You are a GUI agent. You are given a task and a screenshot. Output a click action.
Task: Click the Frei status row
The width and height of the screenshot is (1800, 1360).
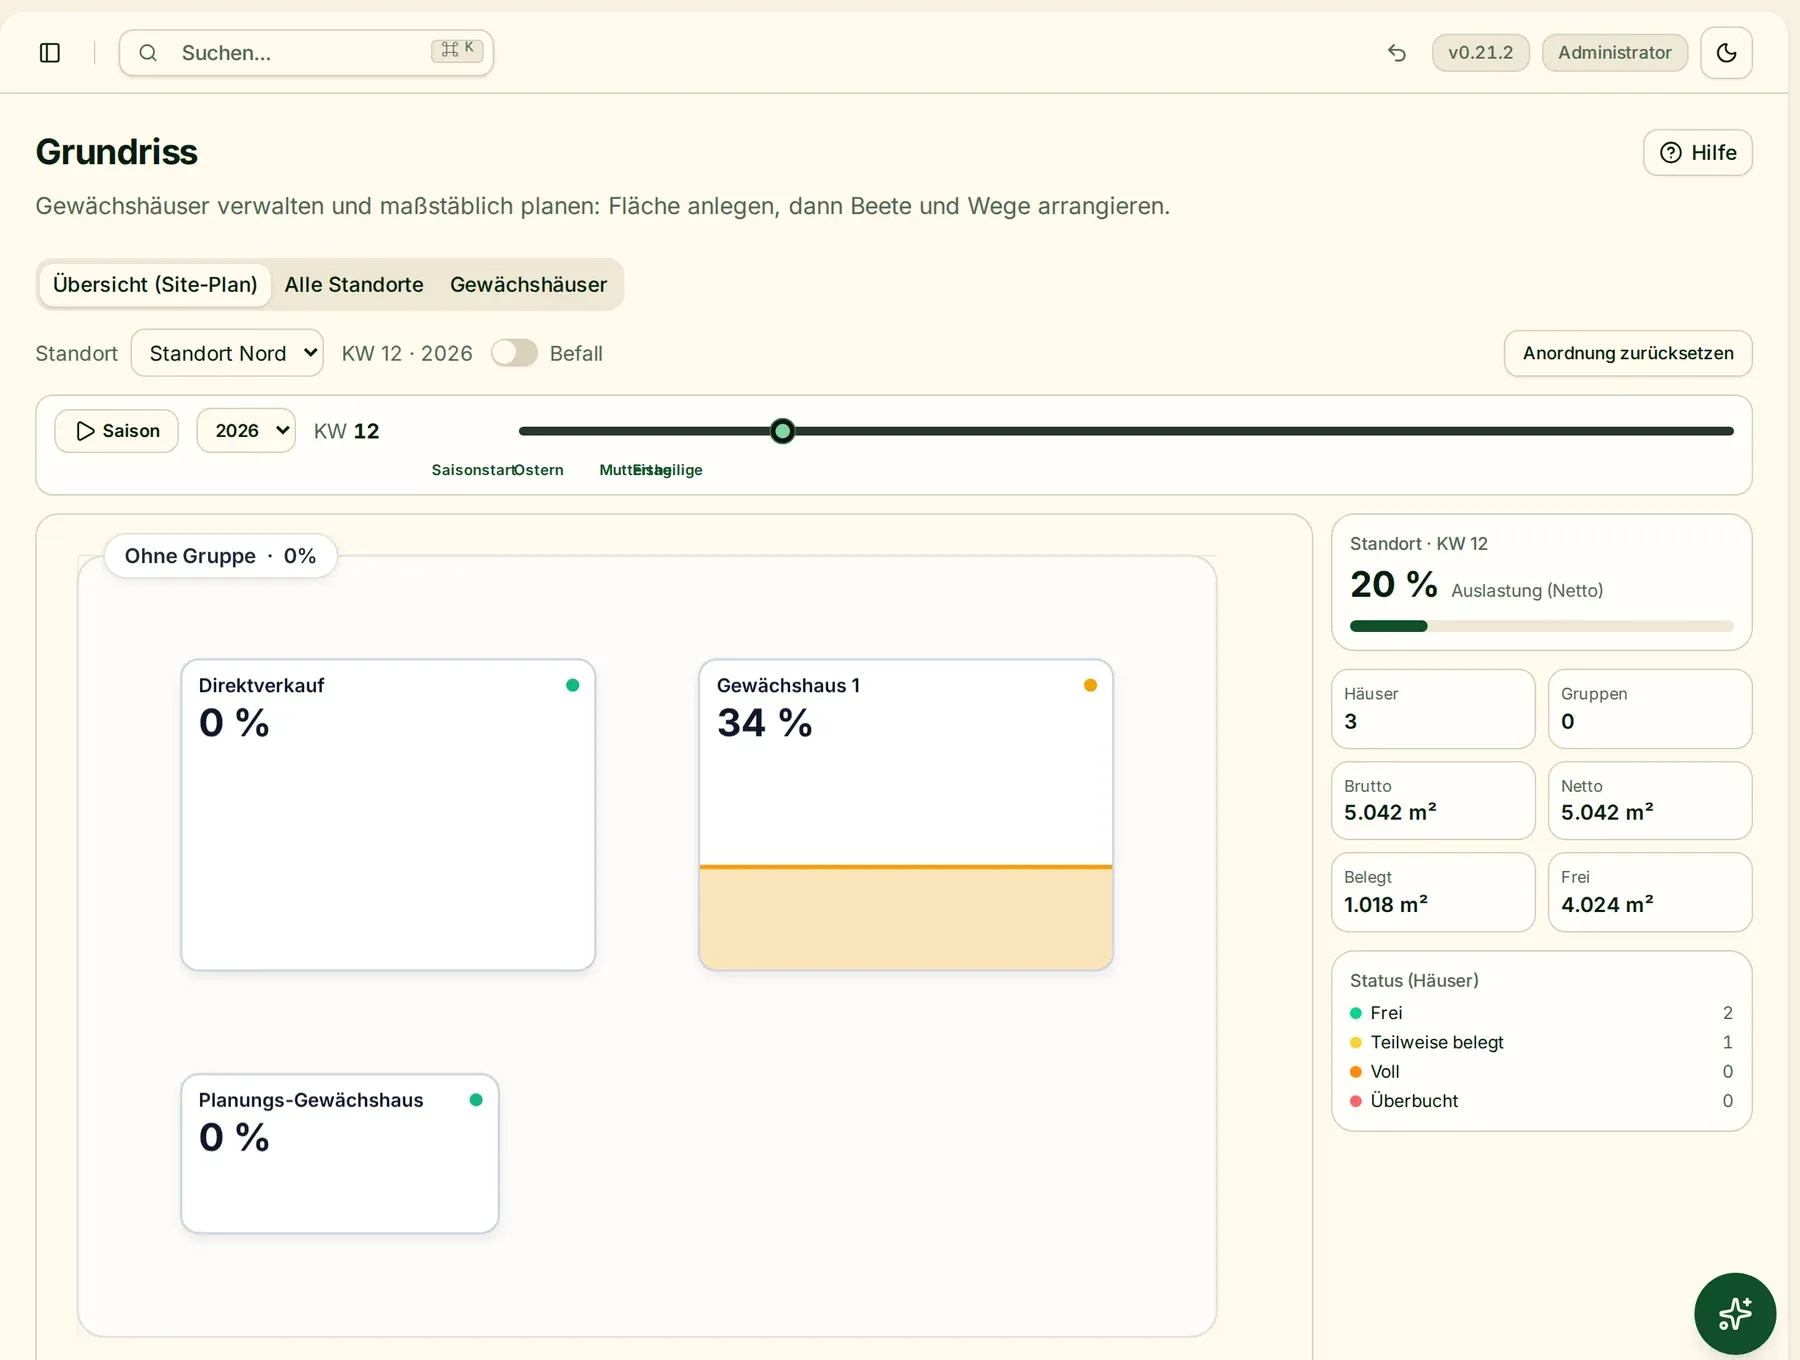(1541, 1013)
